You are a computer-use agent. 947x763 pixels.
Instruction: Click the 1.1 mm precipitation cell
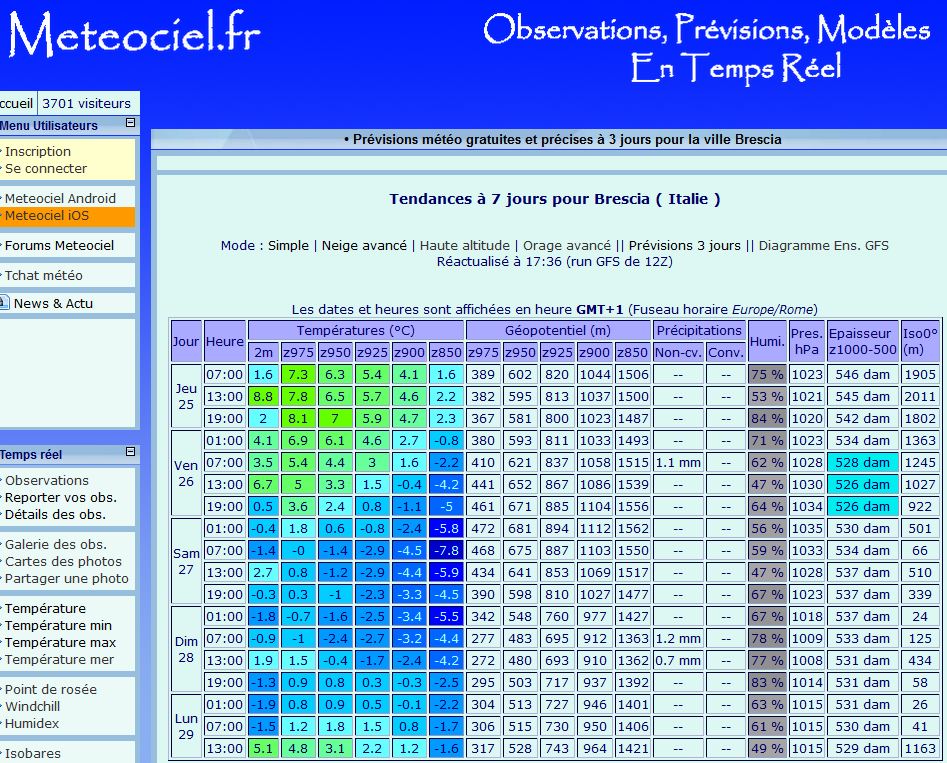coord(678,463)
